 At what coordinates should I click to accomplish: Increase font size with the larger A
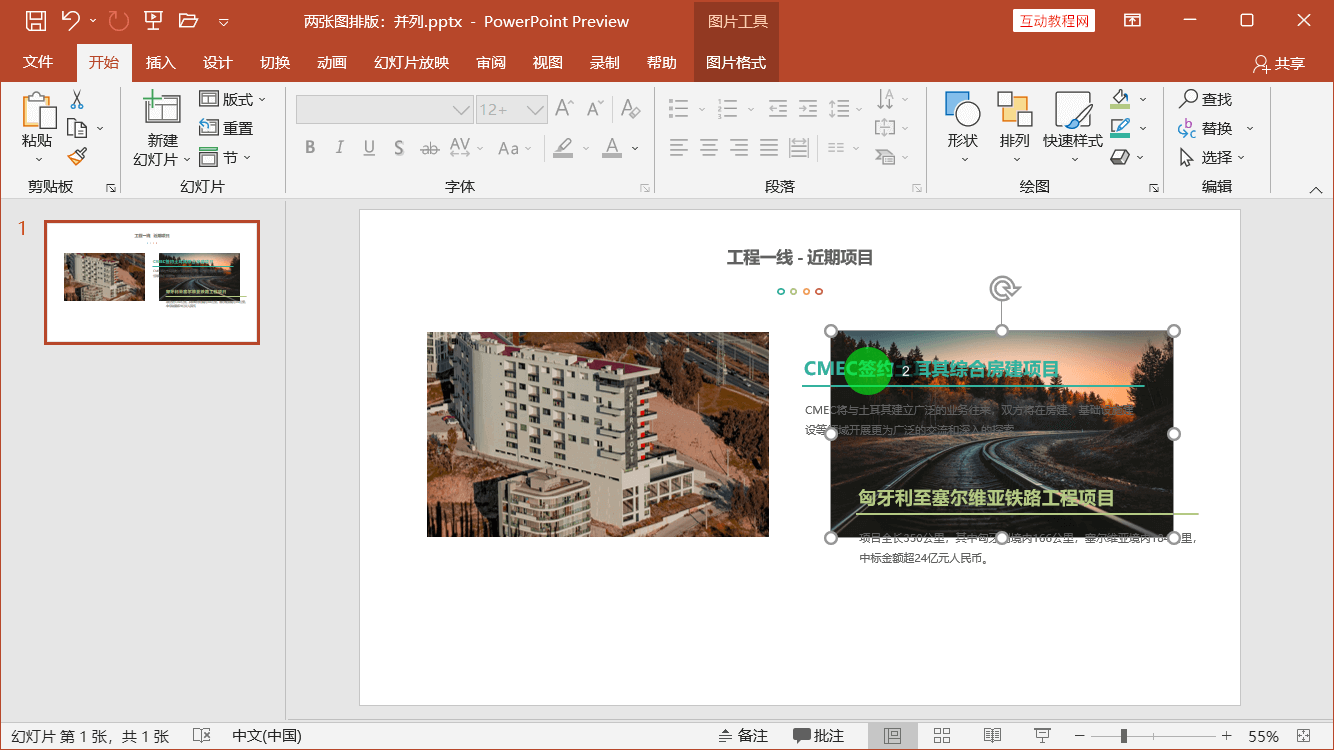pos(564,109)
